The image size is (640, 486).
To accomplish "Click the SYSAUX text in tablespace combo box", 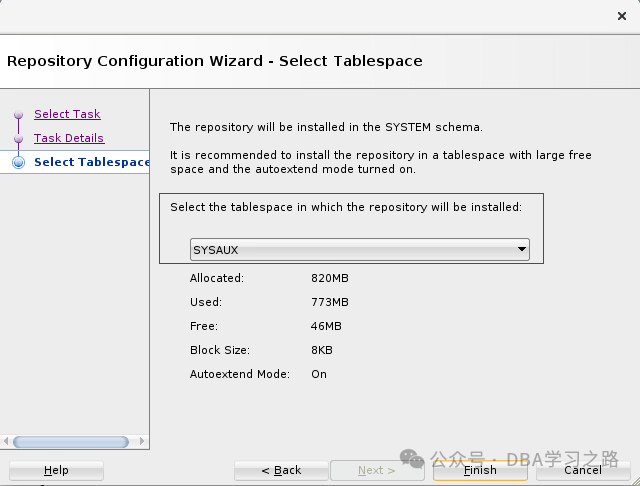I will 215,249.
